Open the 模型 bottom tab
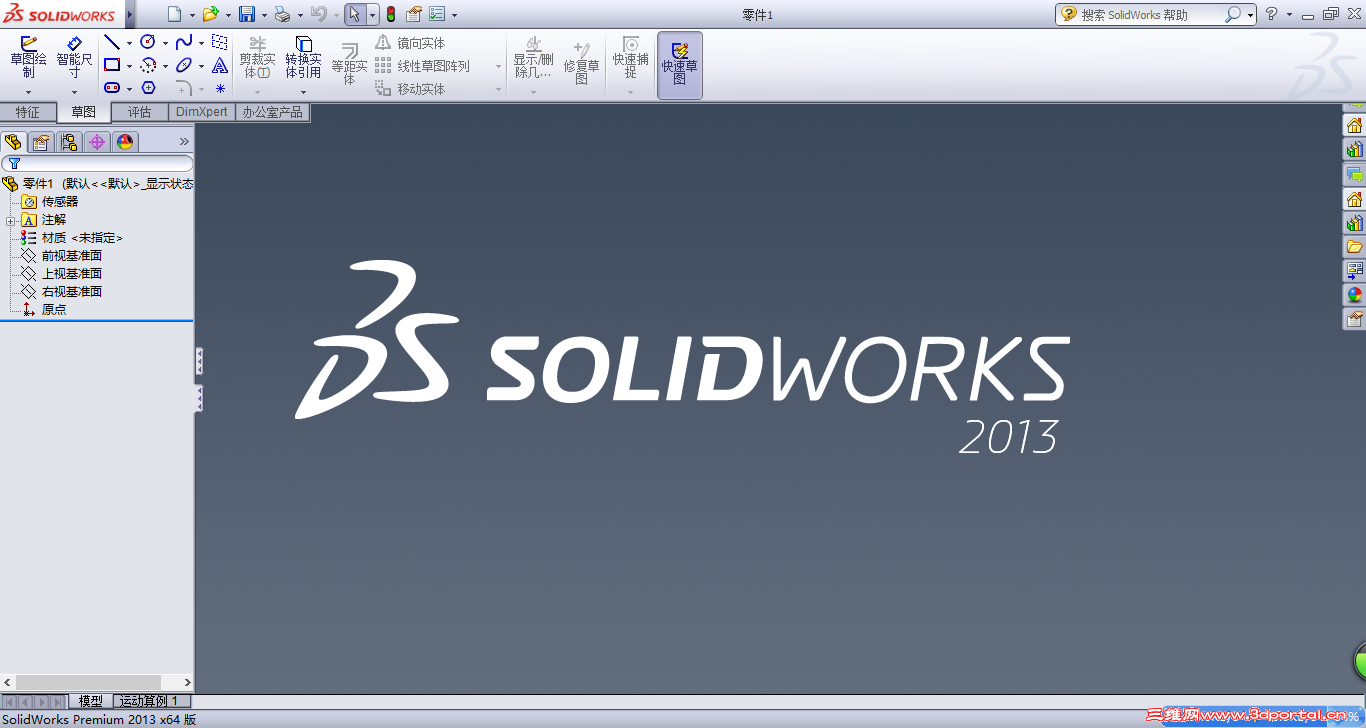Viewport: 1366px width, 728px height. (91, 701)
